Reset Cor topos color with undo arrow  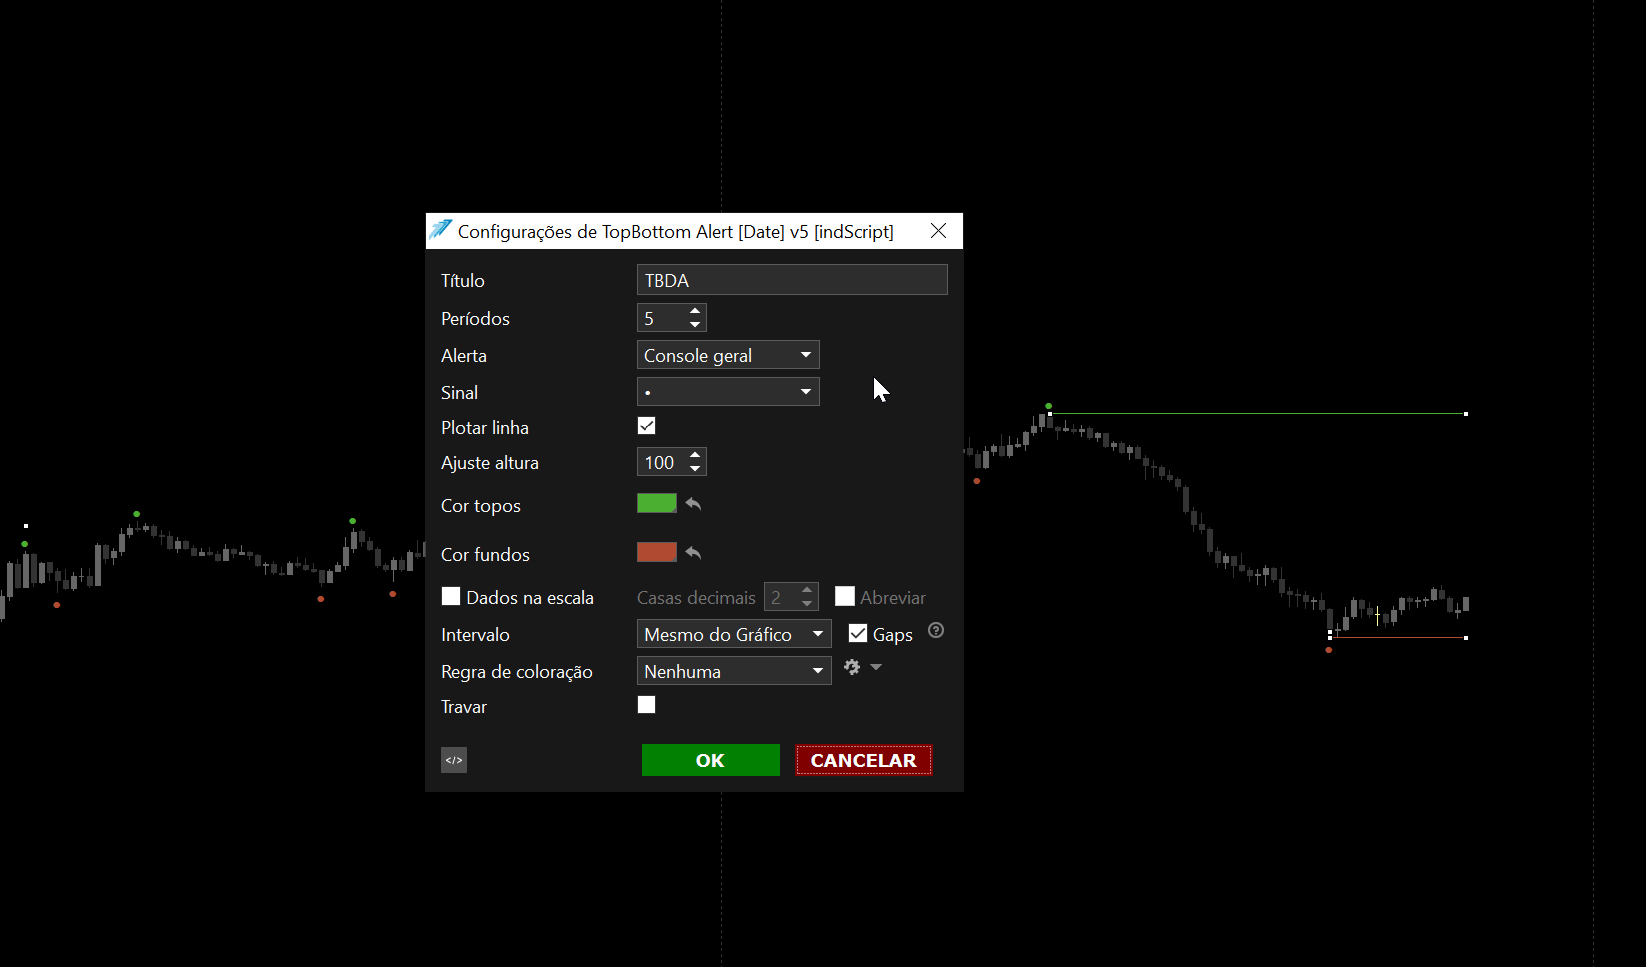click(x=693, y=504)
